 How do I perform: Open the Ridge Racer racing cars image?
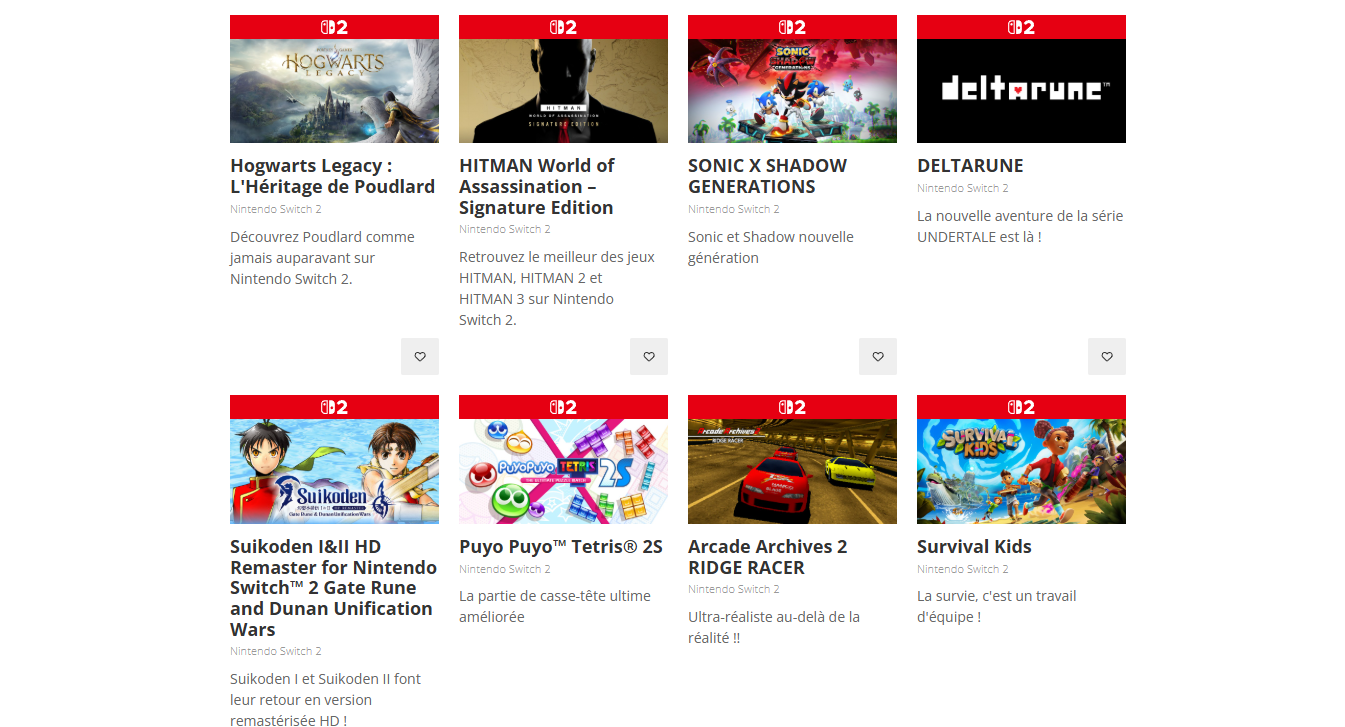point(792,471)
